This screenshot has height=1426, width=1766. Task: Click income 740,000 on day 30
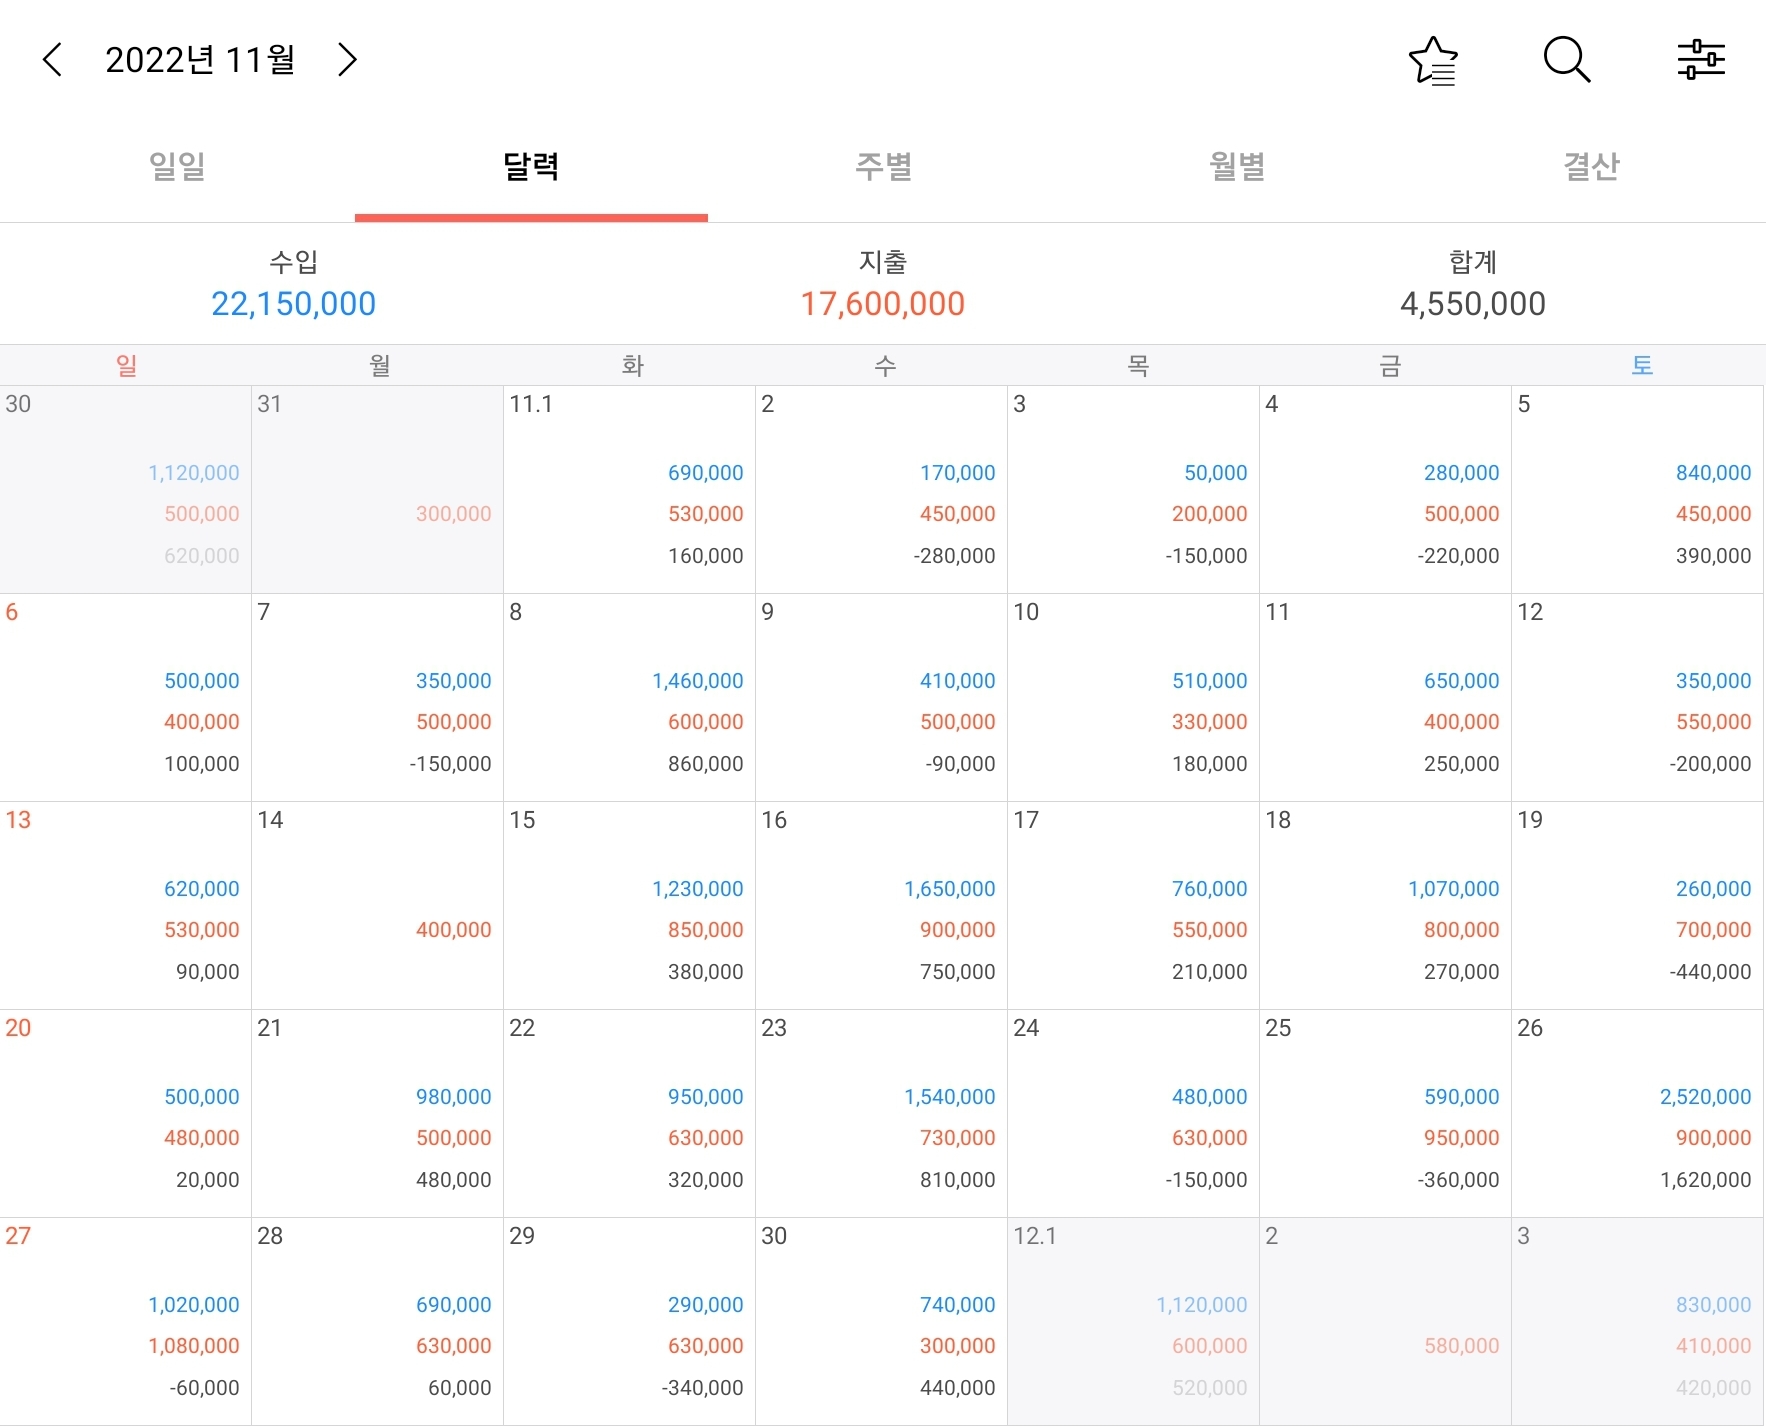point(958,1305)
